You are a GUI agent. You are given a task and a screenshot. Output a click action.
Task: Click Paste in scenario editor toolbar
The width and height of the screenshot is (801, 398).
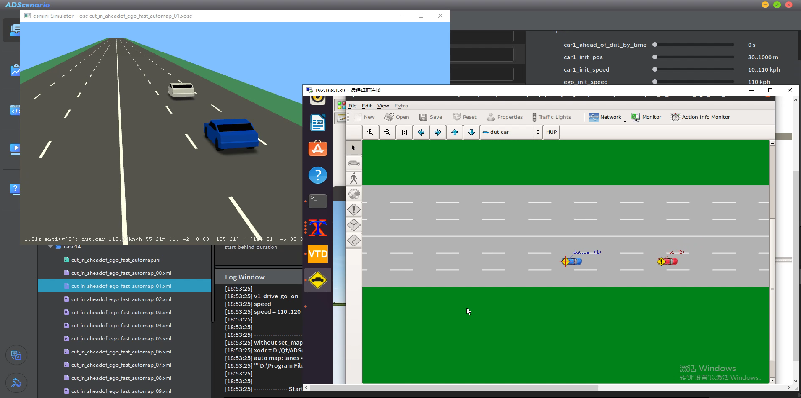[465, 117]
